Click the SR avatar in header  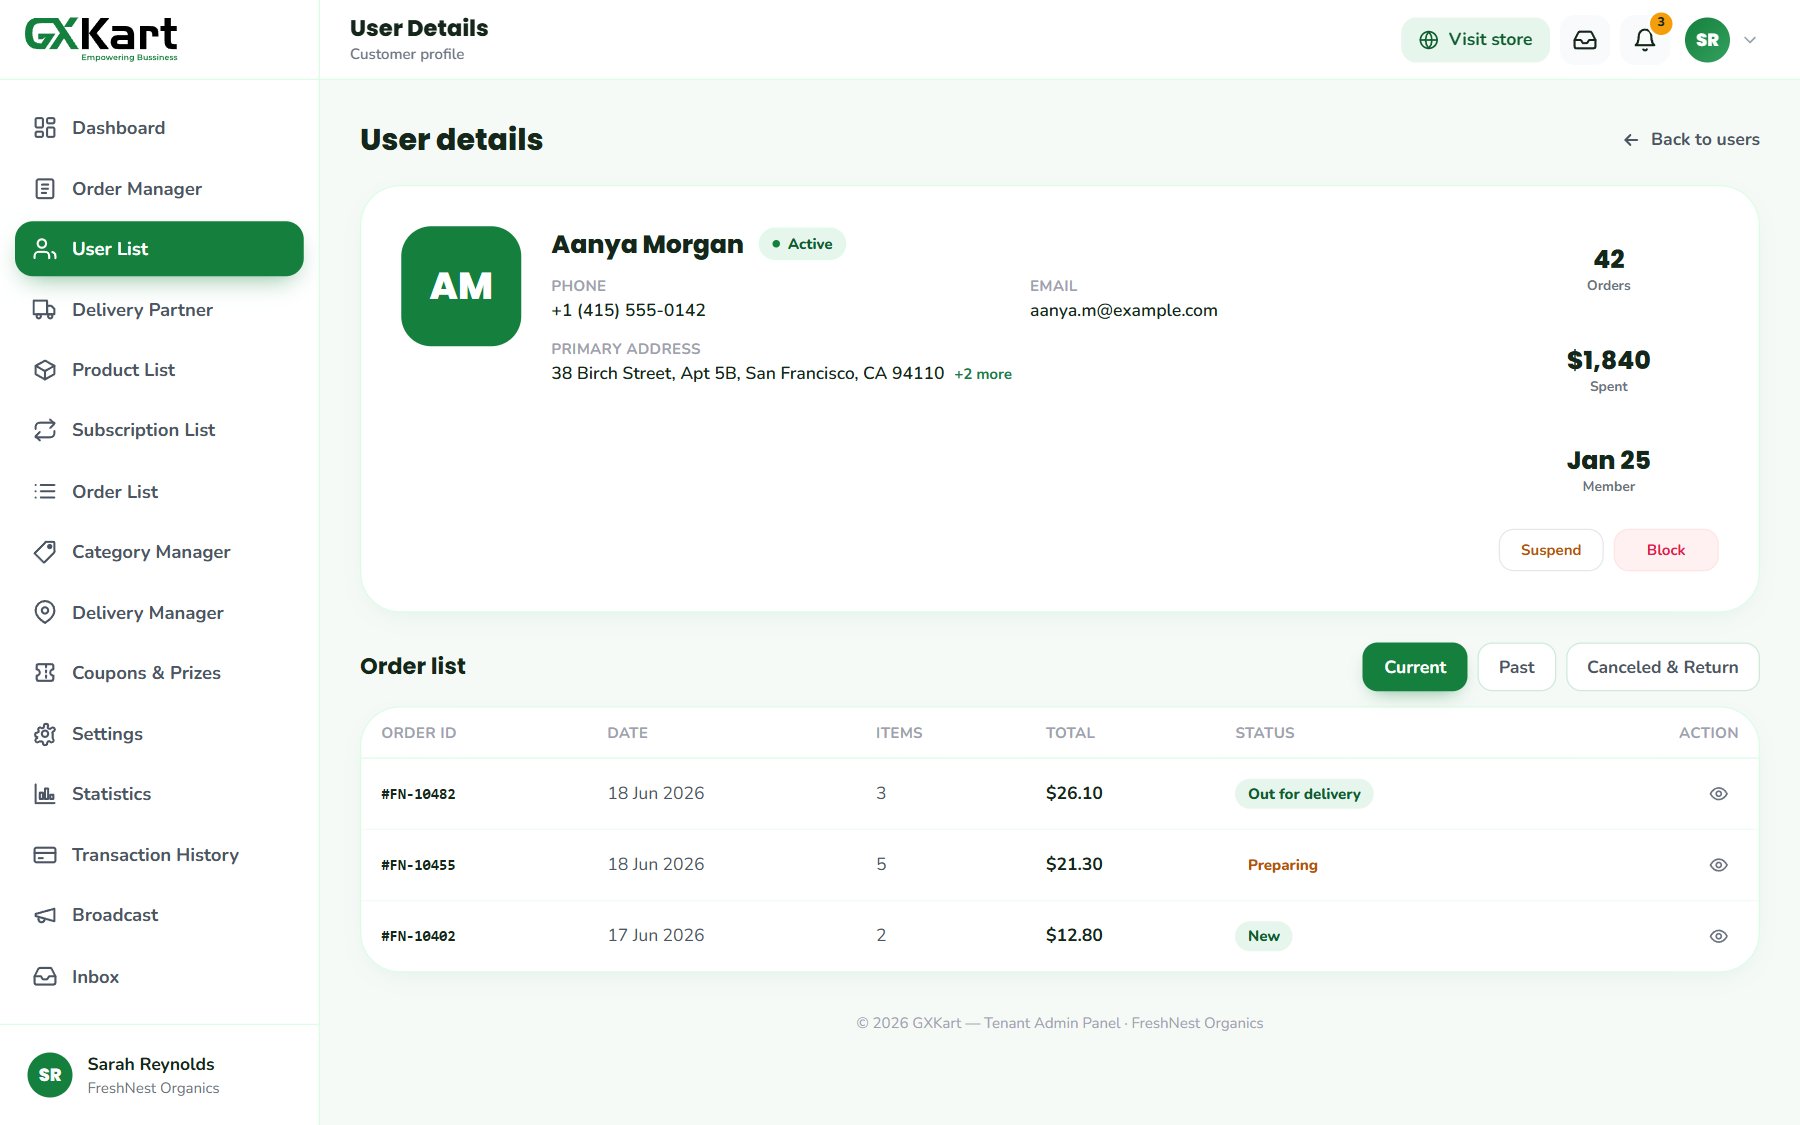pos(1707,40)
